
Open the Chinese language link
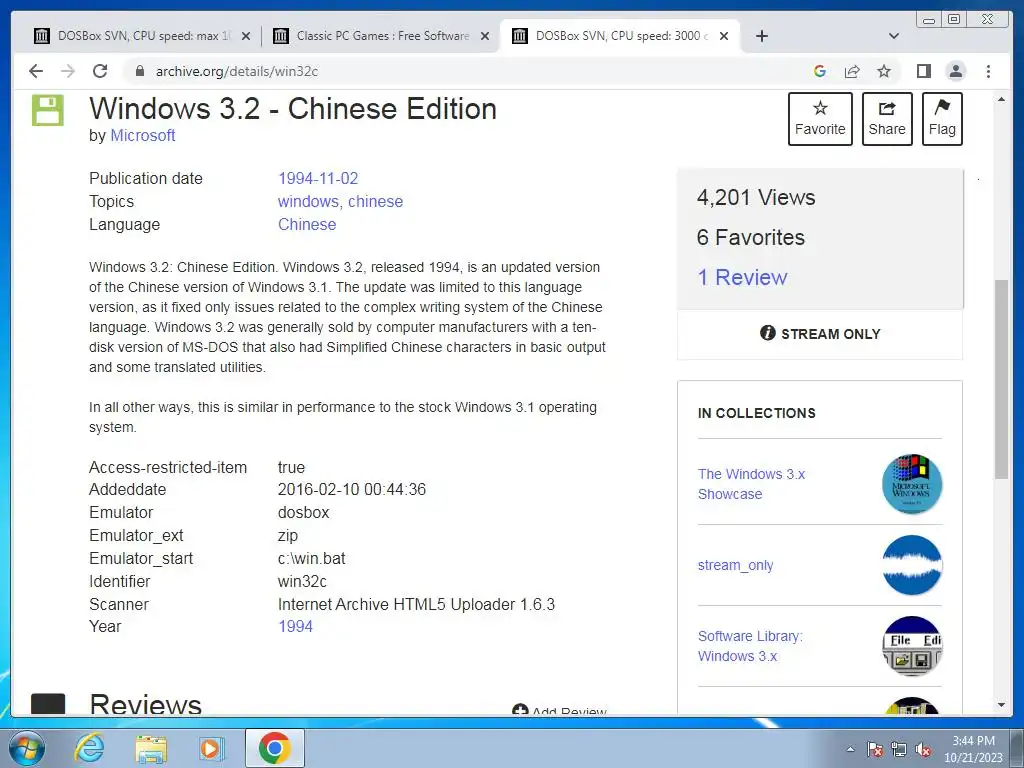tap(307, 225)
